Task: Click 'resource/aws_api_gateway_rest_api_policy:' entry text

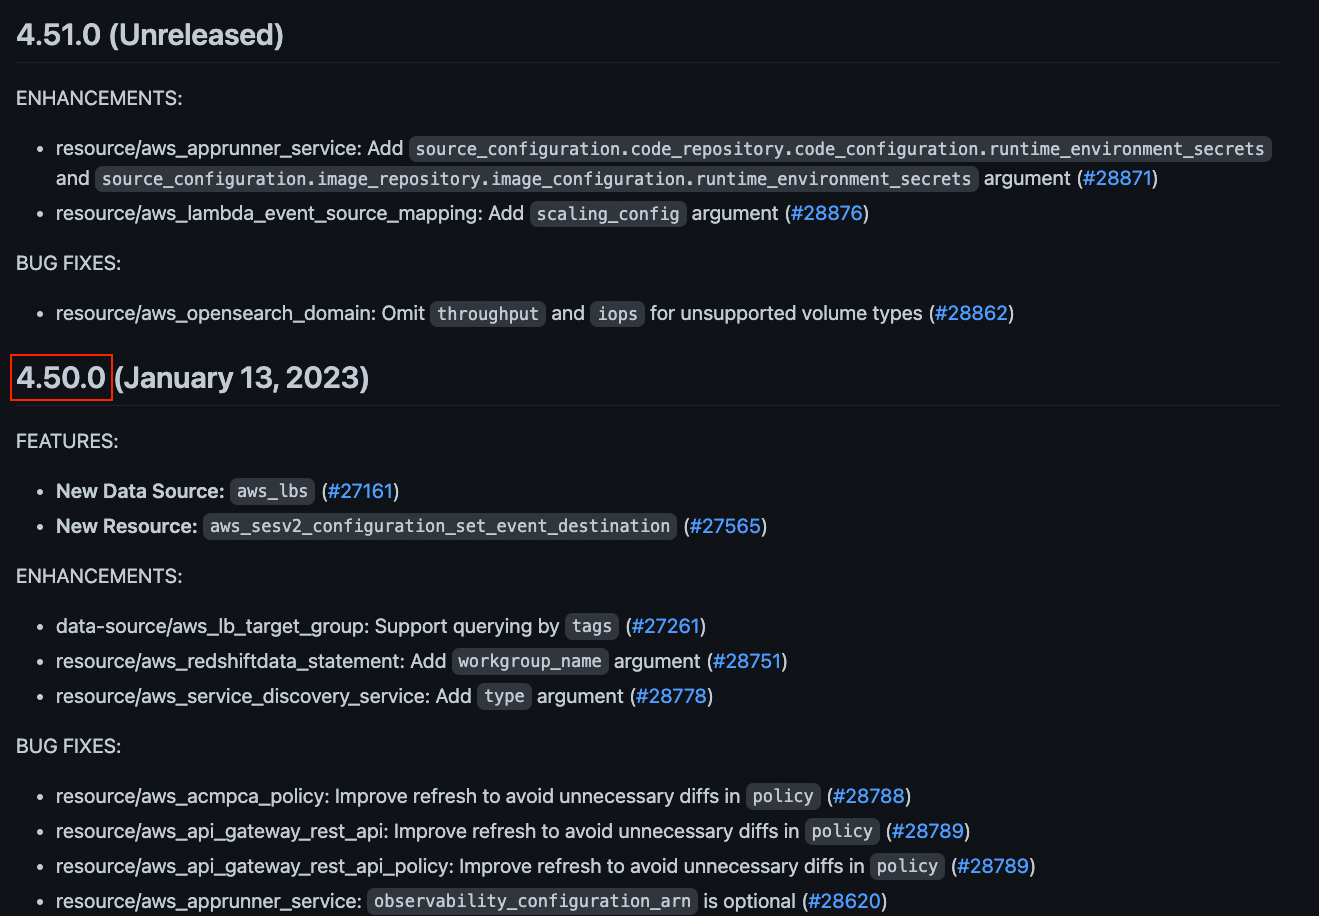Action: (x=255, y=867)
